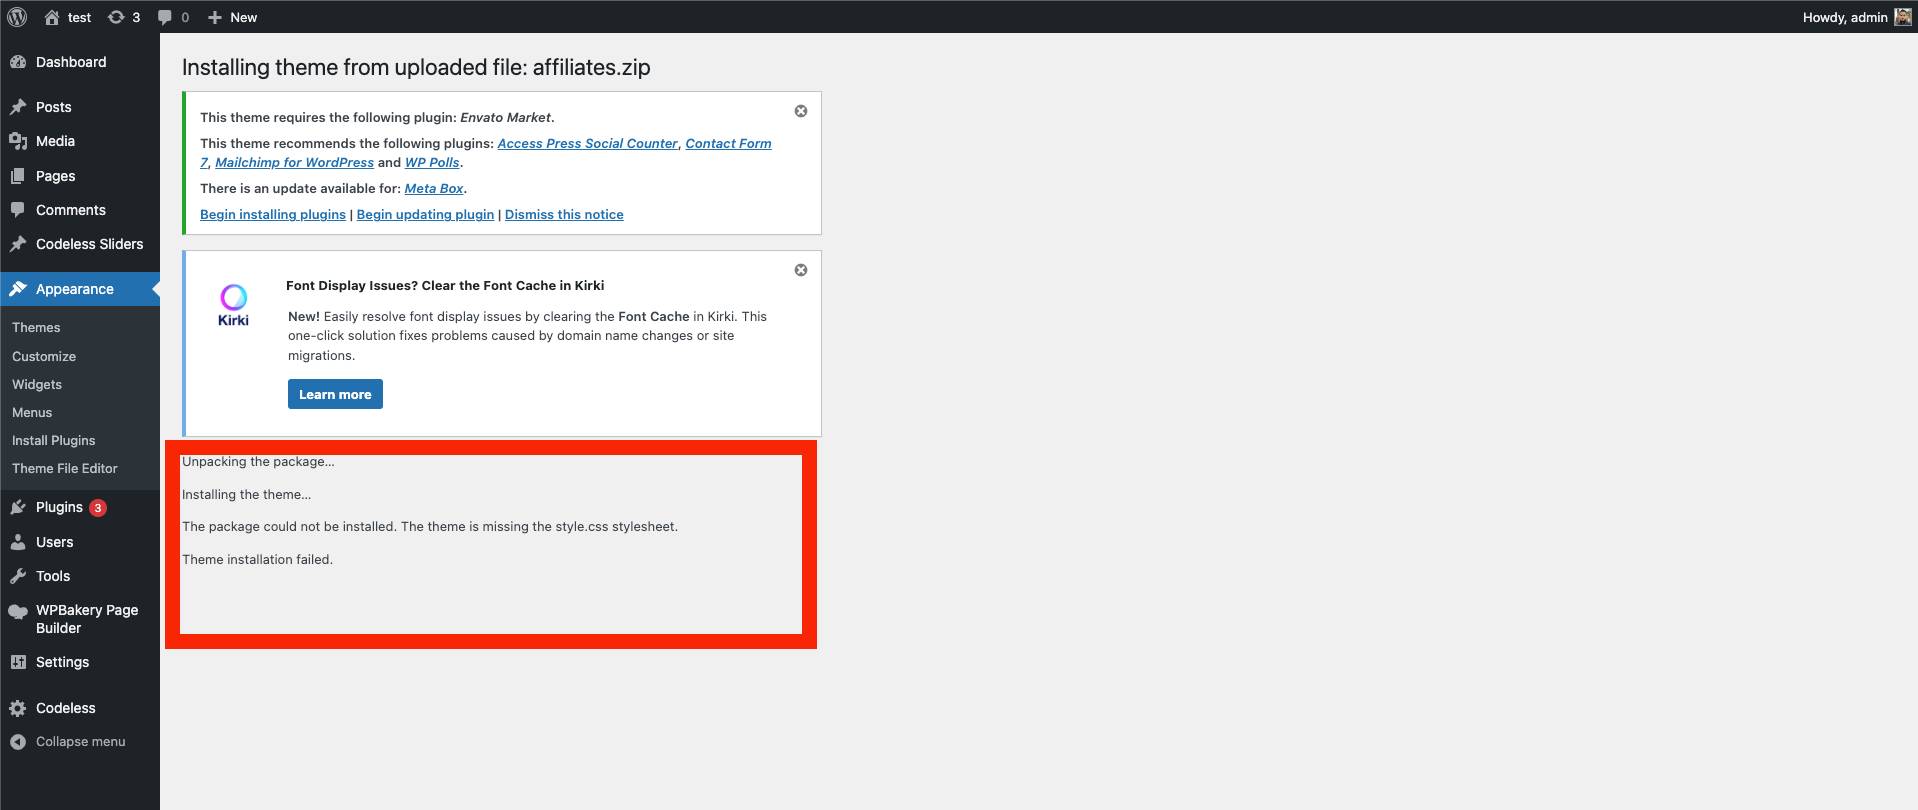1918x810 pixels.
Task: Dismiss the Kirki font cache notice
Action: [801, 270]
